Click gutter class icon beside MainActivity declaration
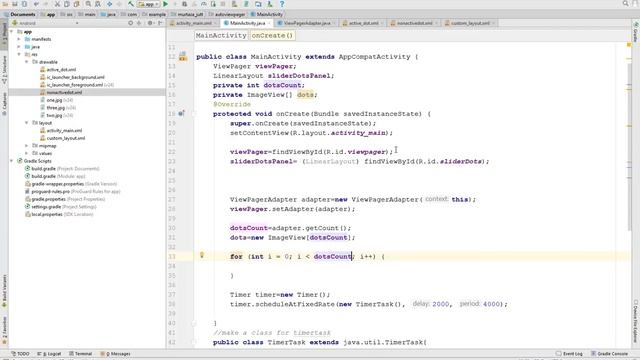 [x=182, y=56]
